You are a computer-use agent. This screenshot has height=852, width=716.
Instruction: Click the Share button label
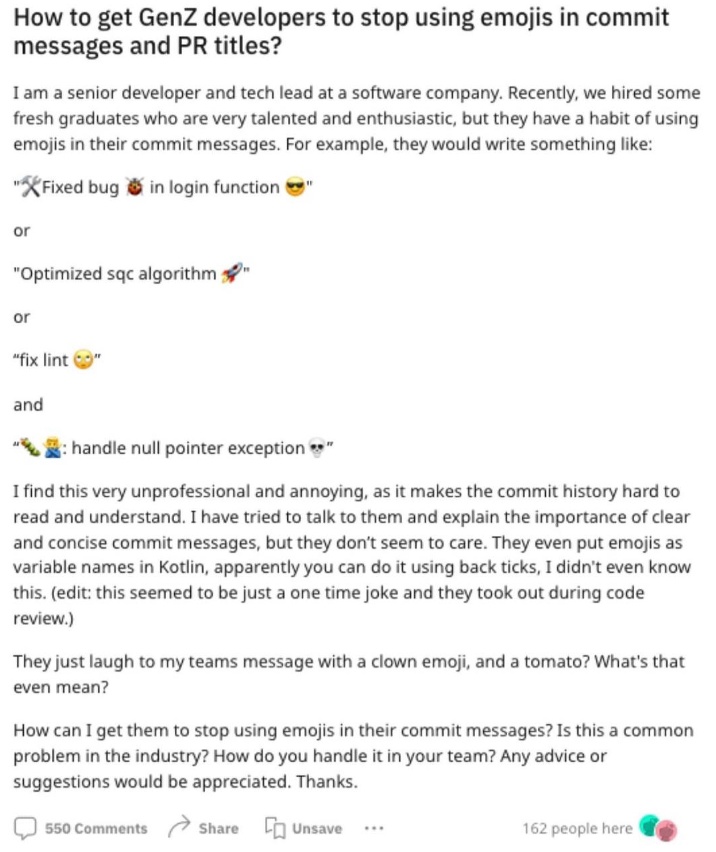218,828
